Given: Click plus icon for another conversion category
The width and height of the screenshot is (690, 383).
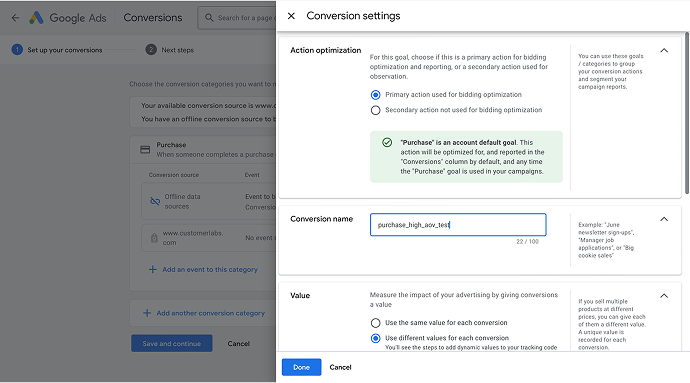Looking at the screenshot, I should coord(147,313).
